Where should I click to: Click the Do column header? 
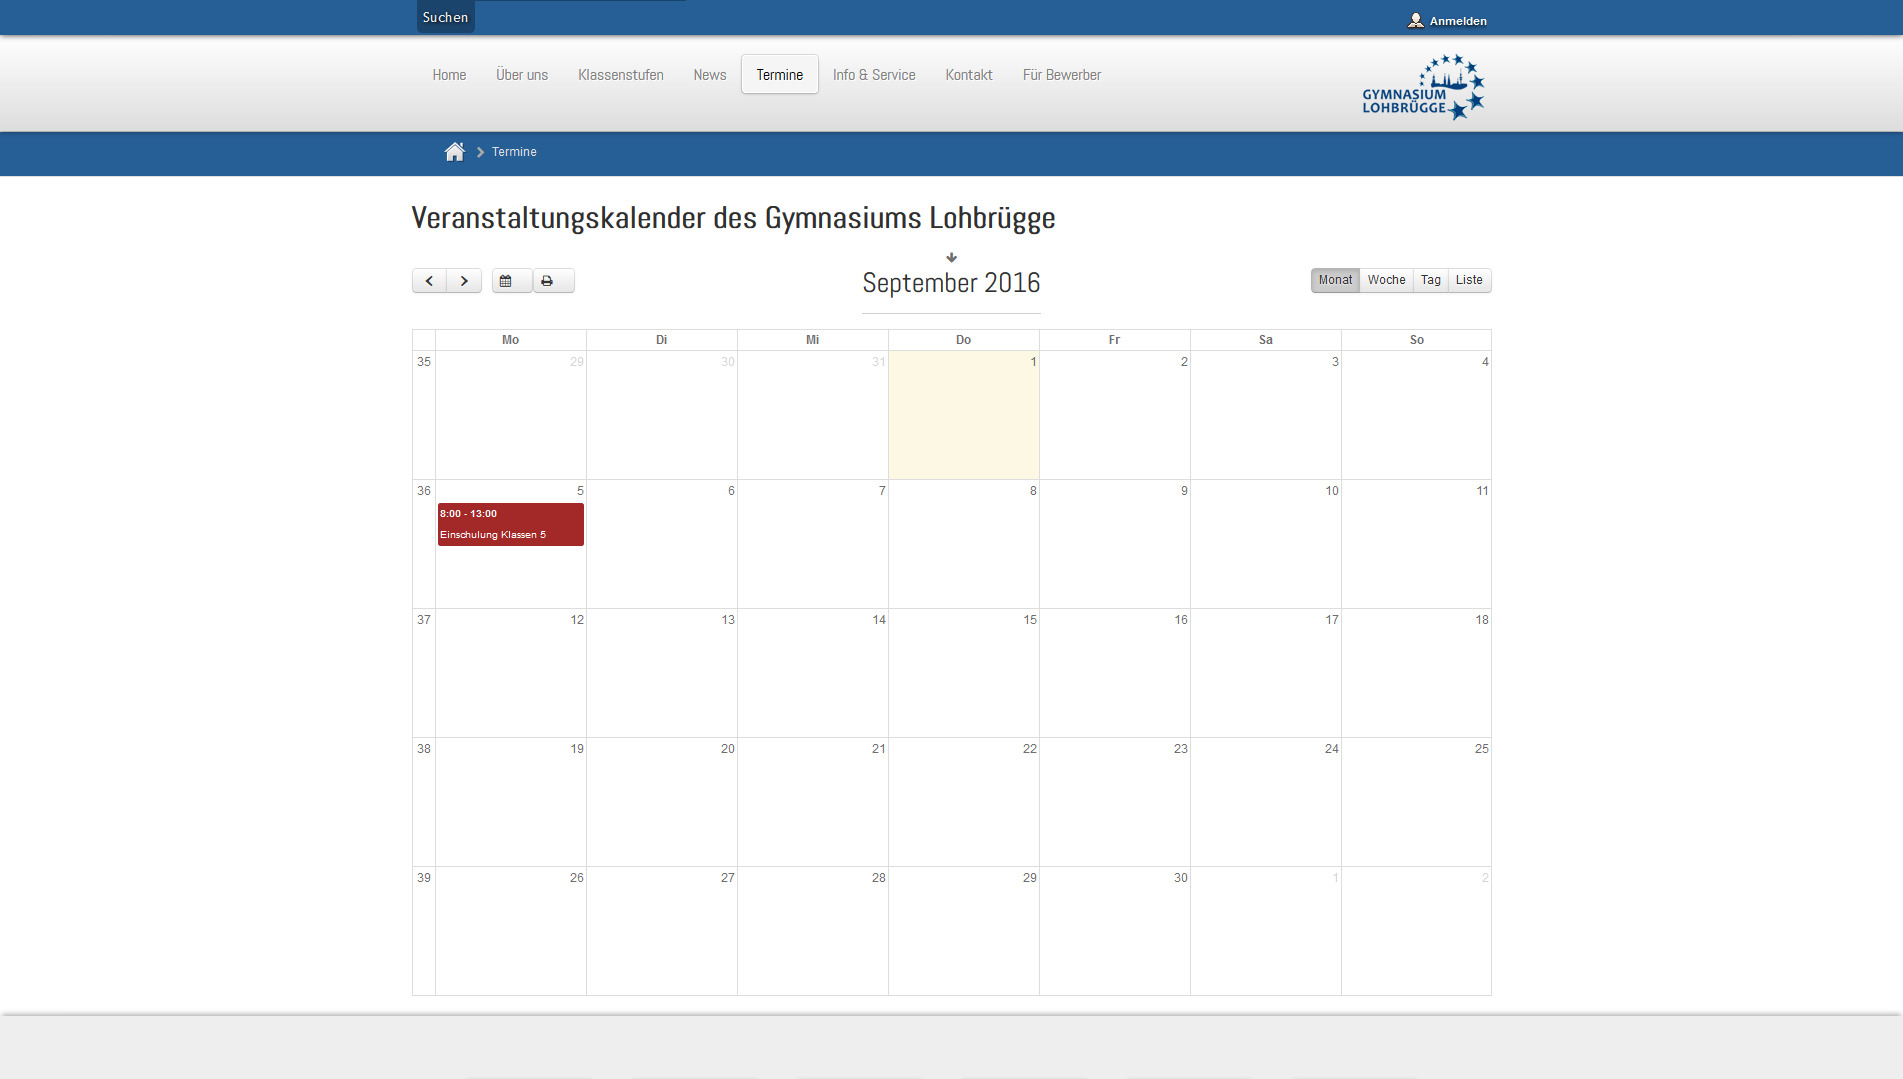(963, 340)
